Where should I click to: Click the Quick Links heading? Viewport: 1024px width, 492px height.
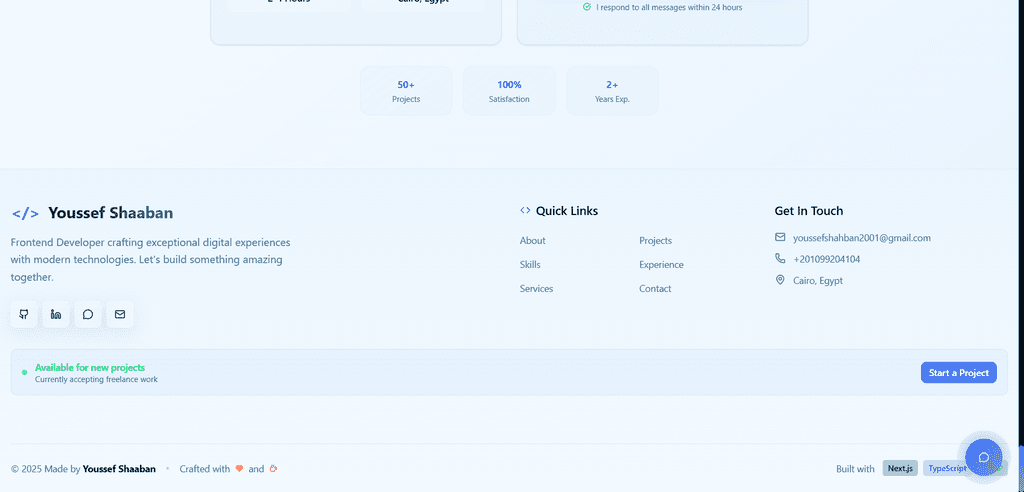tap(567, 210)
